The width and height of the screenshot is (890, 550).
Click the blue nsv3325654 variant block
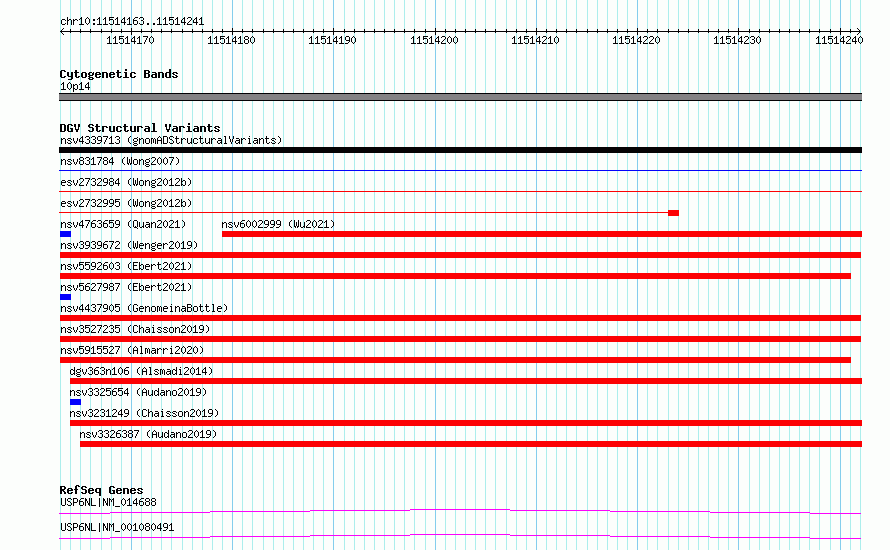[x=75, y=402]
